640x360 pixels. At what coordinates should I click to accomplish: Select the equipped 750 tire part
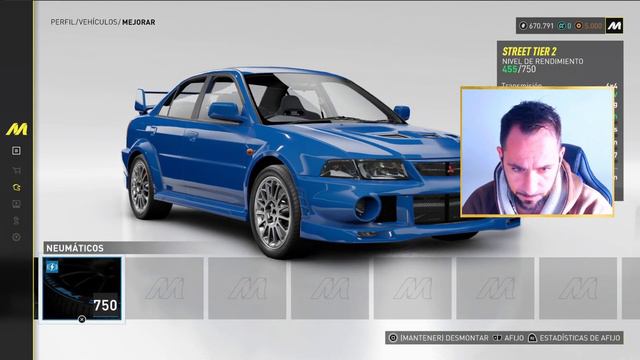point(82,288)
